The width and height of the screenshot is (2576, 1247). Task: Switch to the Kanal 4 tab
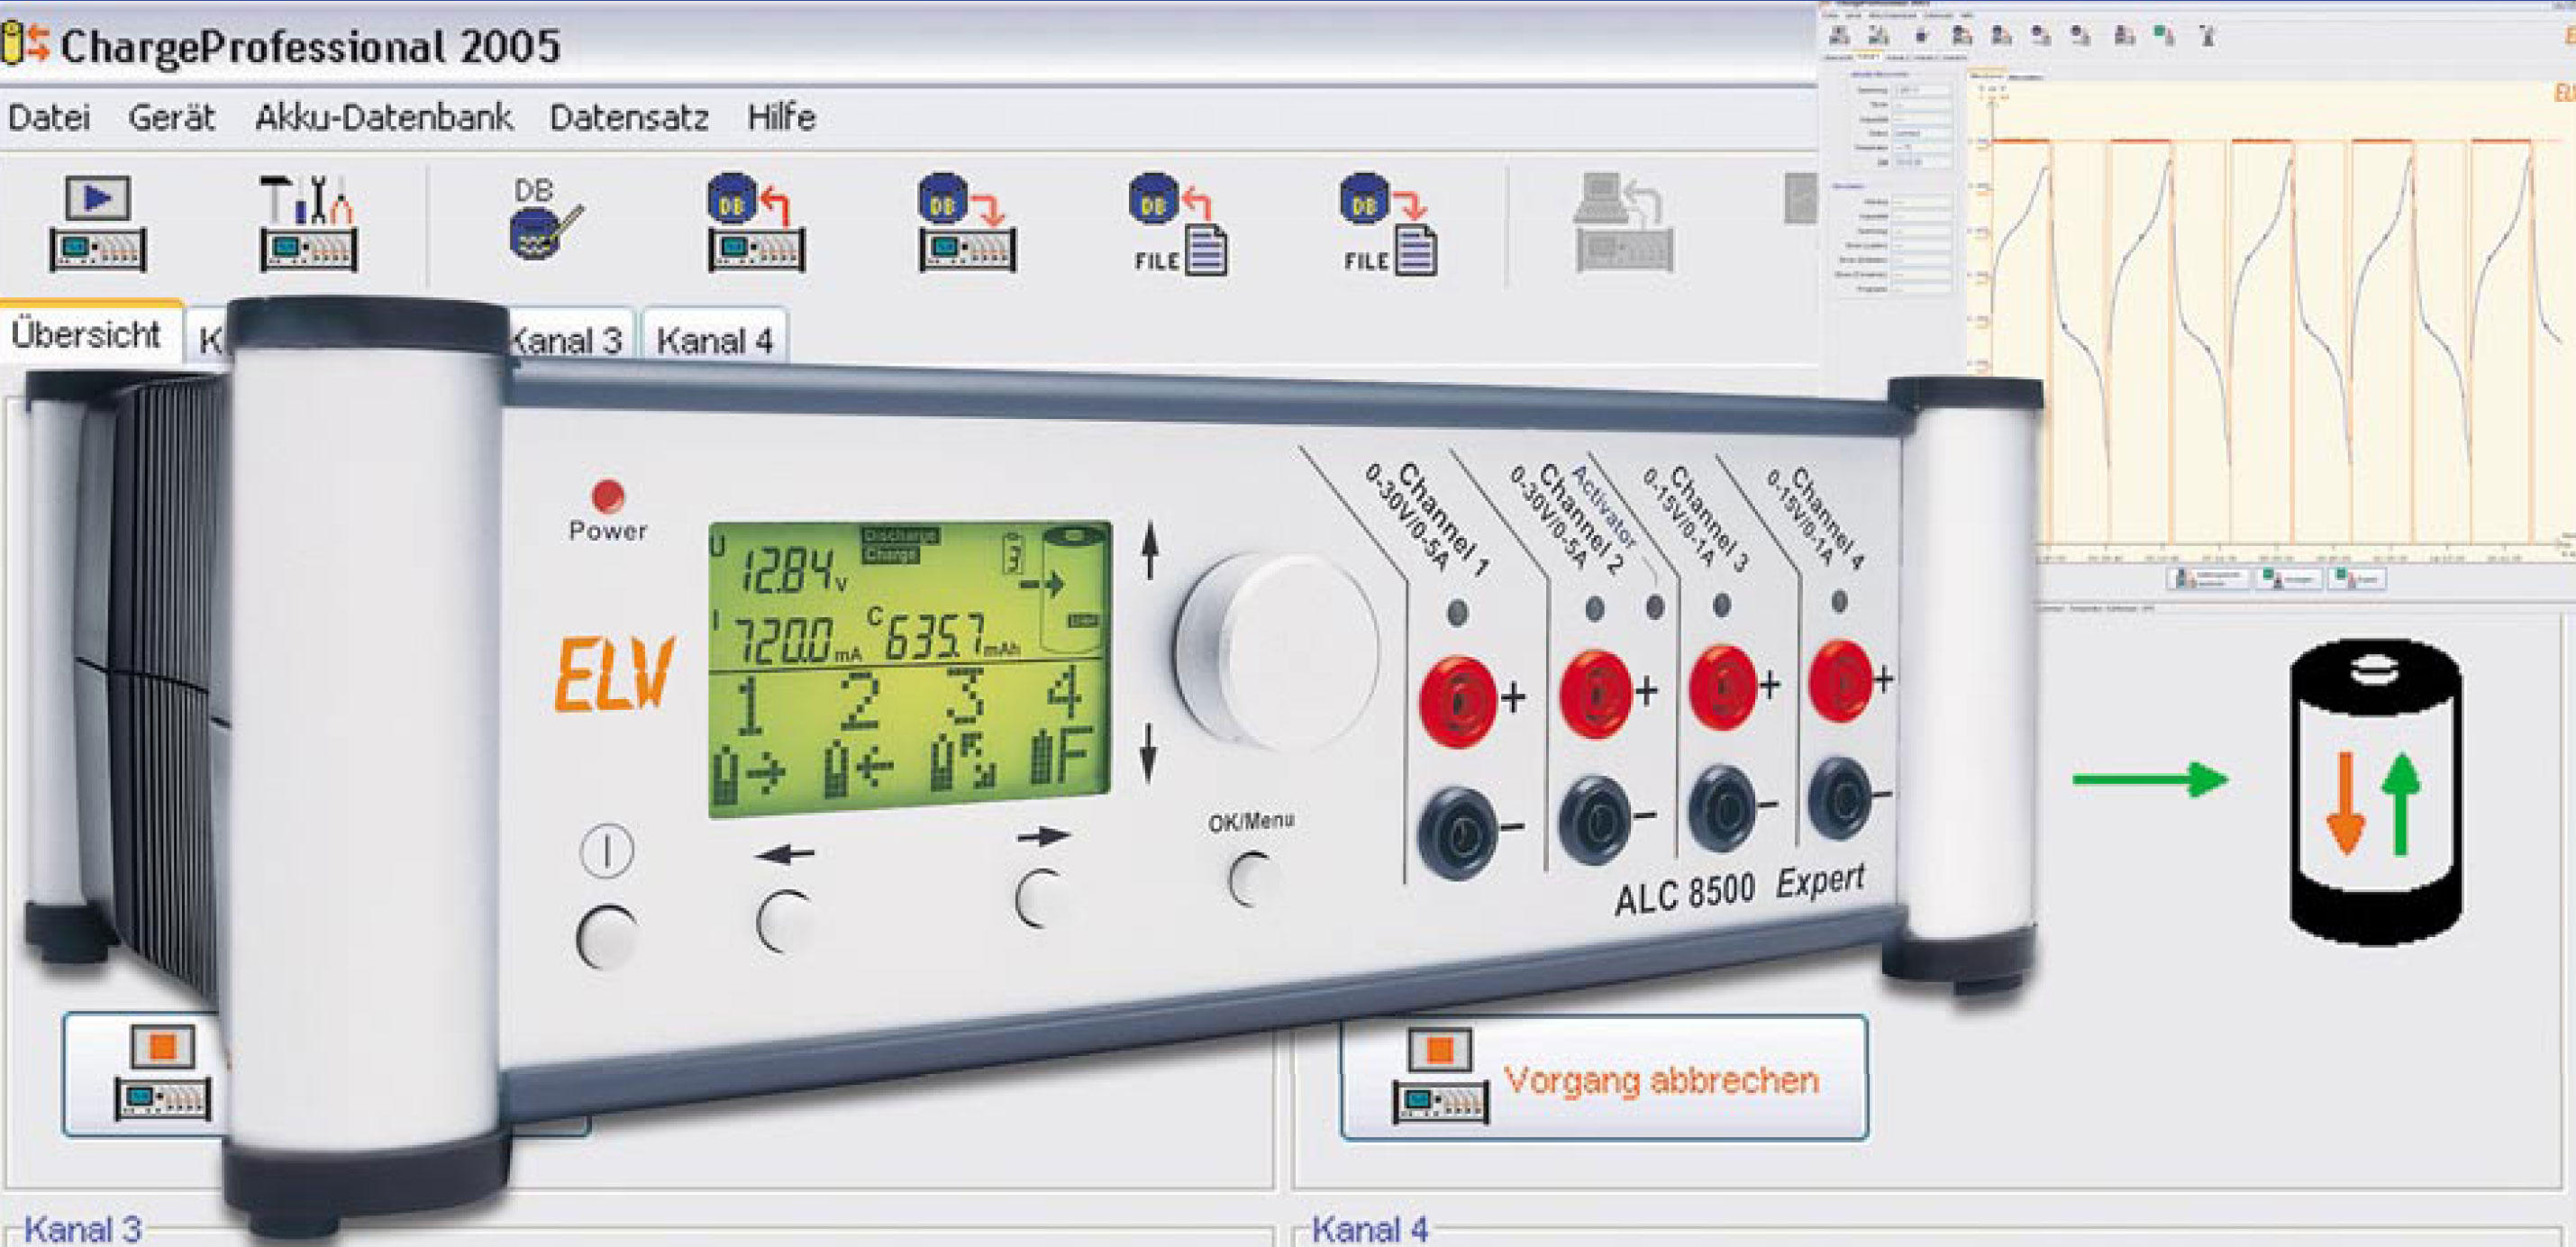click(x=714, y=340)
